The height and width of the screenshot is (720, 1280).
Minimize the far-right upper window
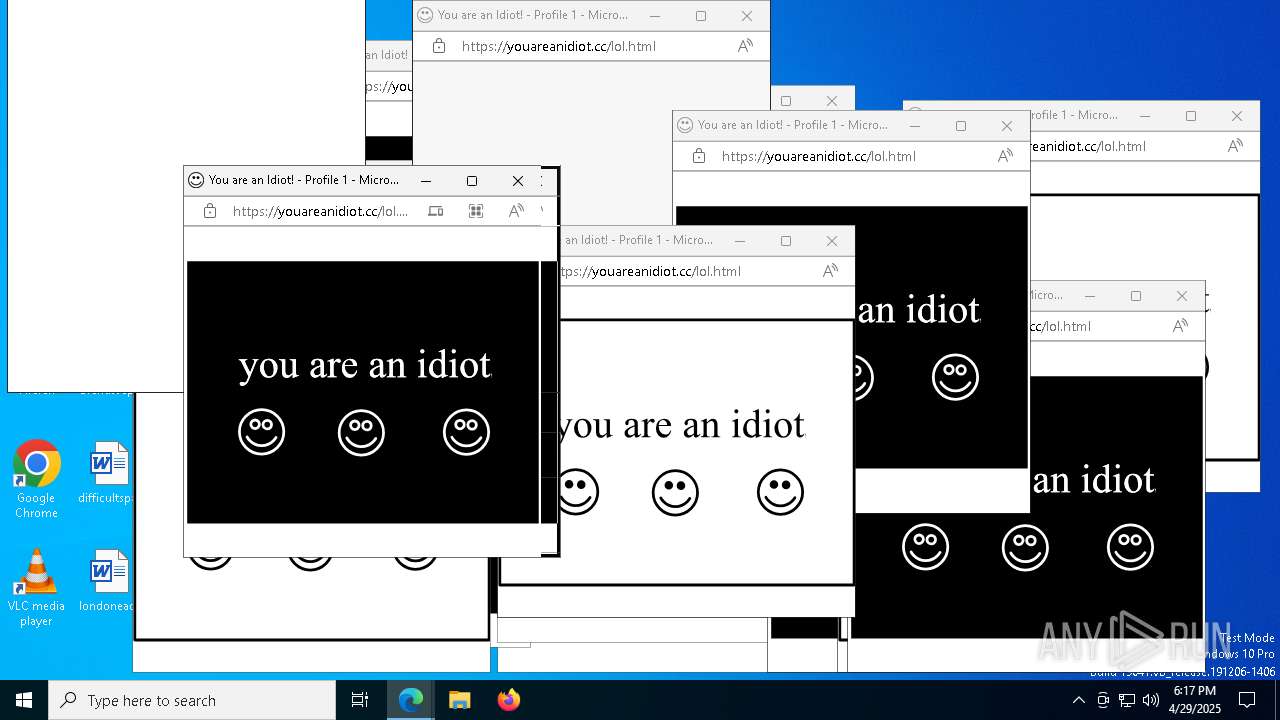point(1145,116)
